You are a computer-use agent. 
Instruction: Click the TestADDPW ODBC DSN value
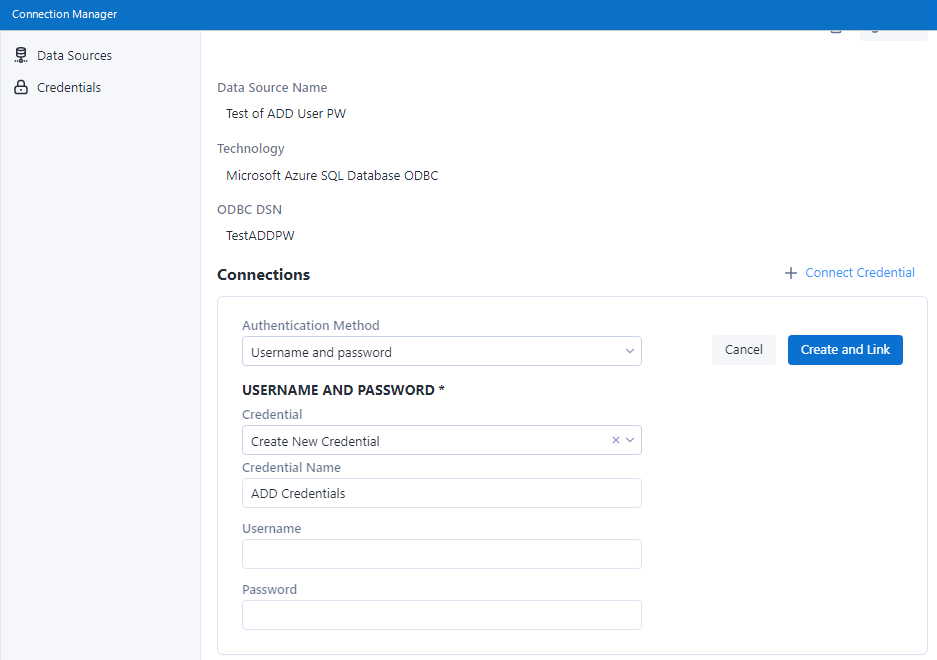260,236
